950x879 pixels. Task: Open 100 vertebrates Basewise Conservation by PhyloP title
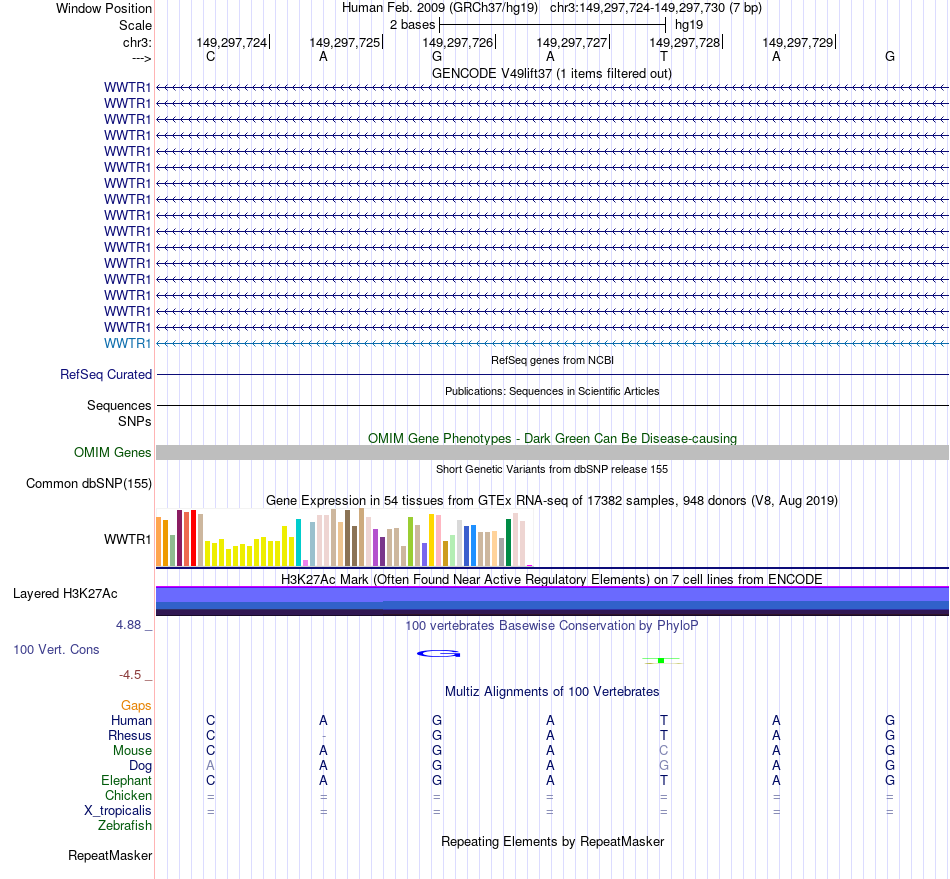(x=552, y=625)
